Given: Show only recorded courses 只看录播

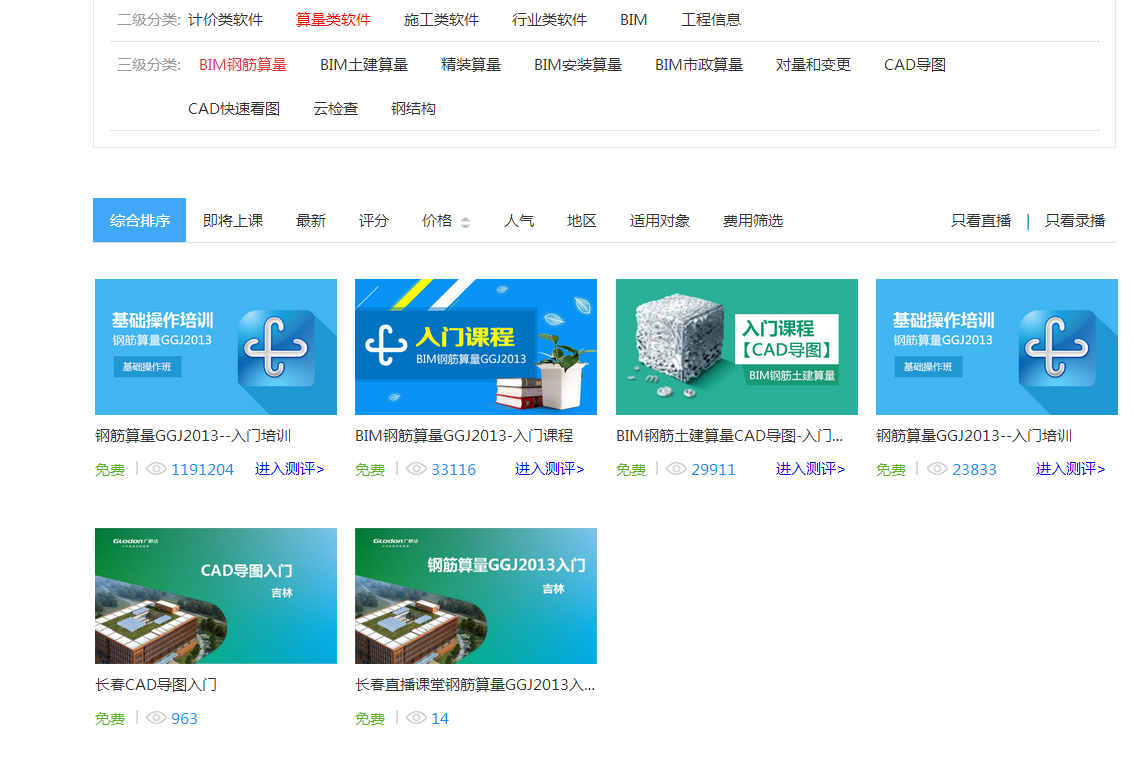Looking at the screenshot, I should 1075,221.
